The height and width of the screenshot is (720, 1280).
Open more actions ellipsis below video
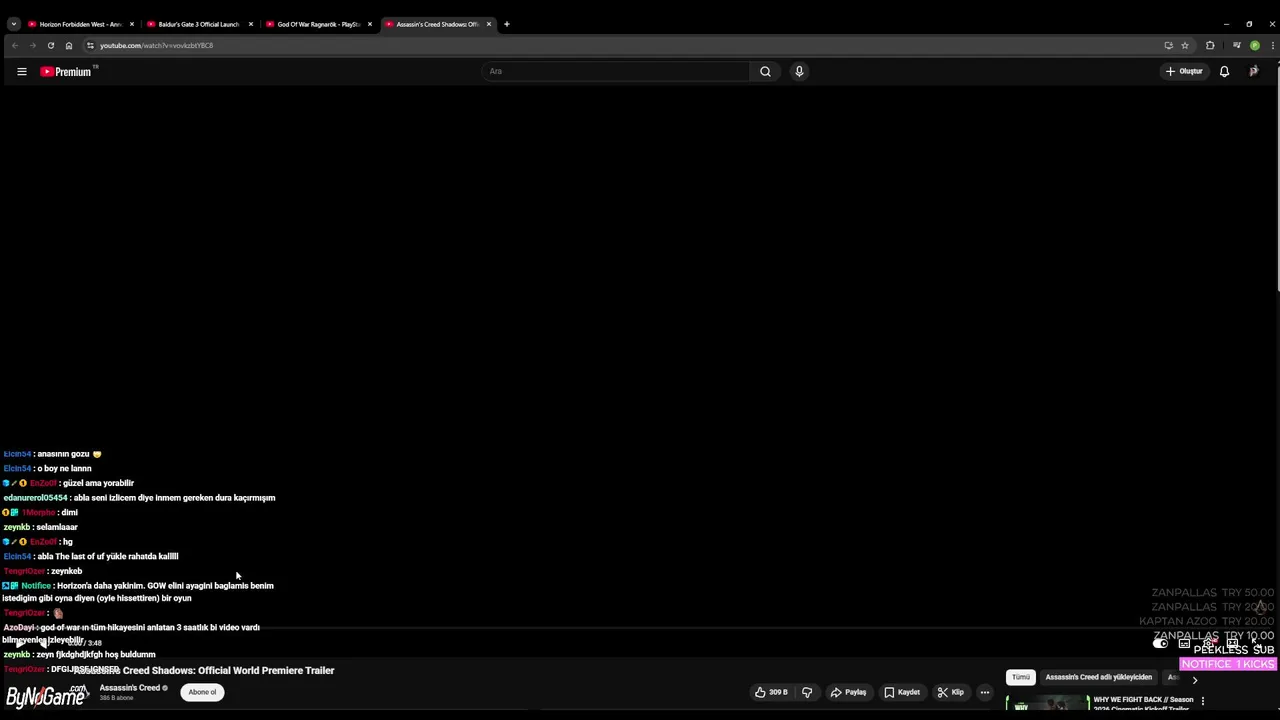click(x=985, y=692)
